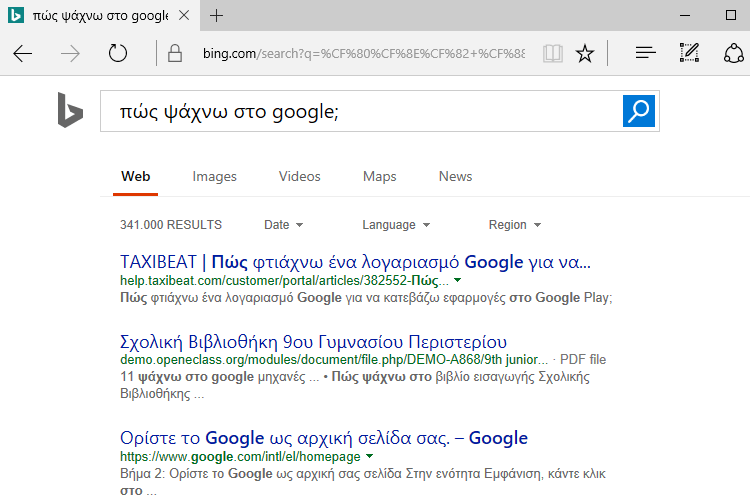The height and width of the screenshot is (502, 750).
Task: Switch to Videos results tab
Action: click(299, 176)
